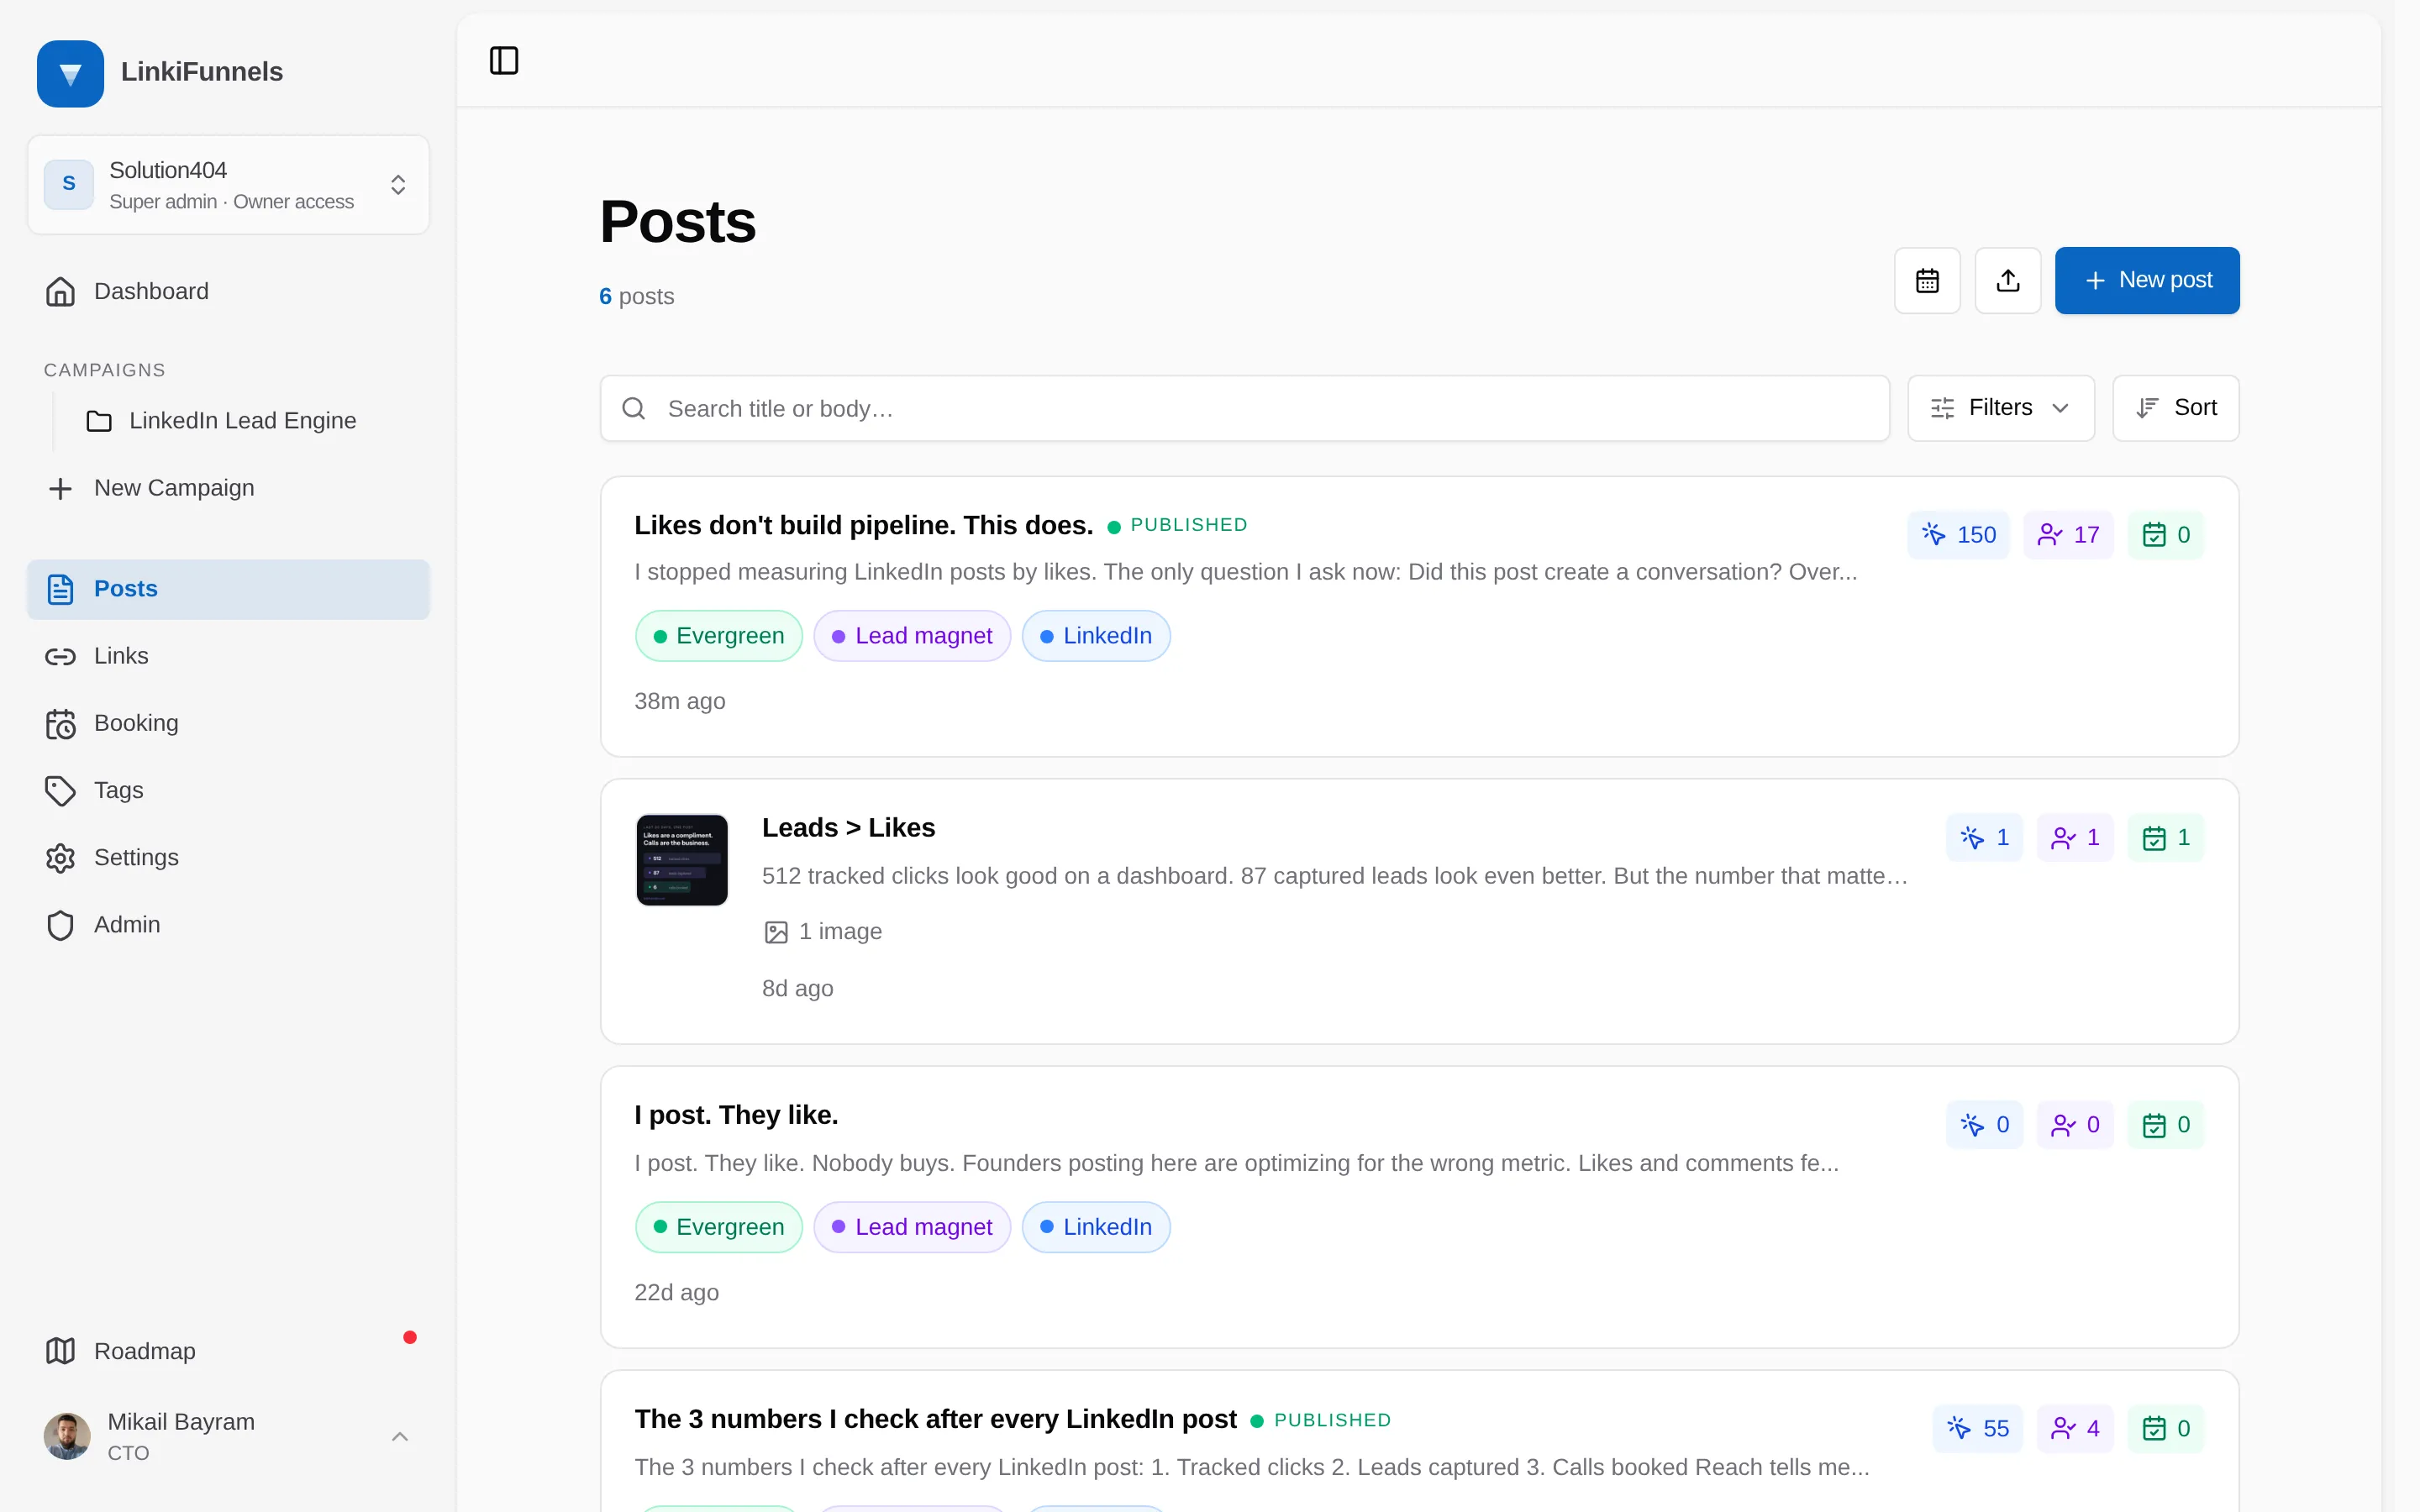Create a New Campaign
The height and width of the screenshot is (1512, 2420).
(x=229, y=488)
